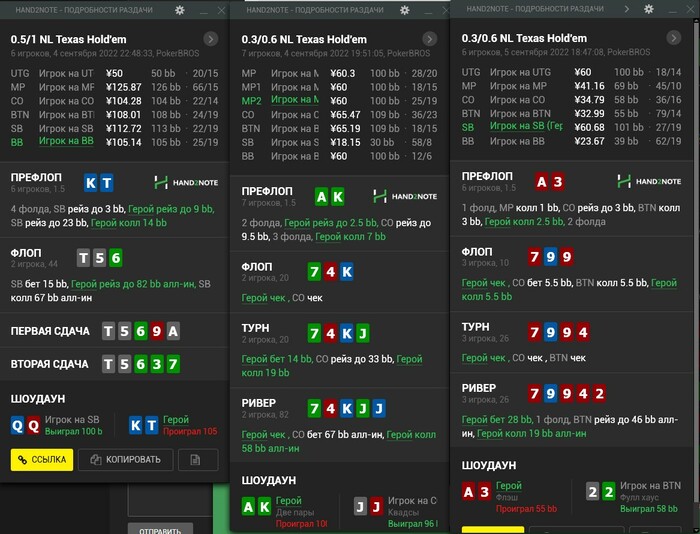Viewport: 700px width, 534px height.
Task: Select '¥23.67' BB stack in right window
Action: tap(589, 141)
